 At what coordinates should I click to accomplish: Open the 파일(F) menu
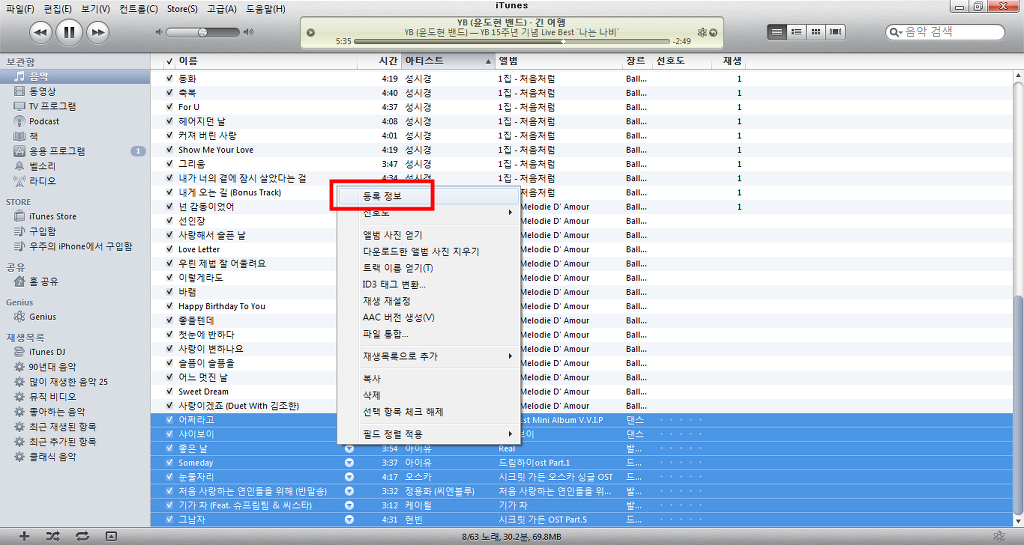tap(20, 8)
